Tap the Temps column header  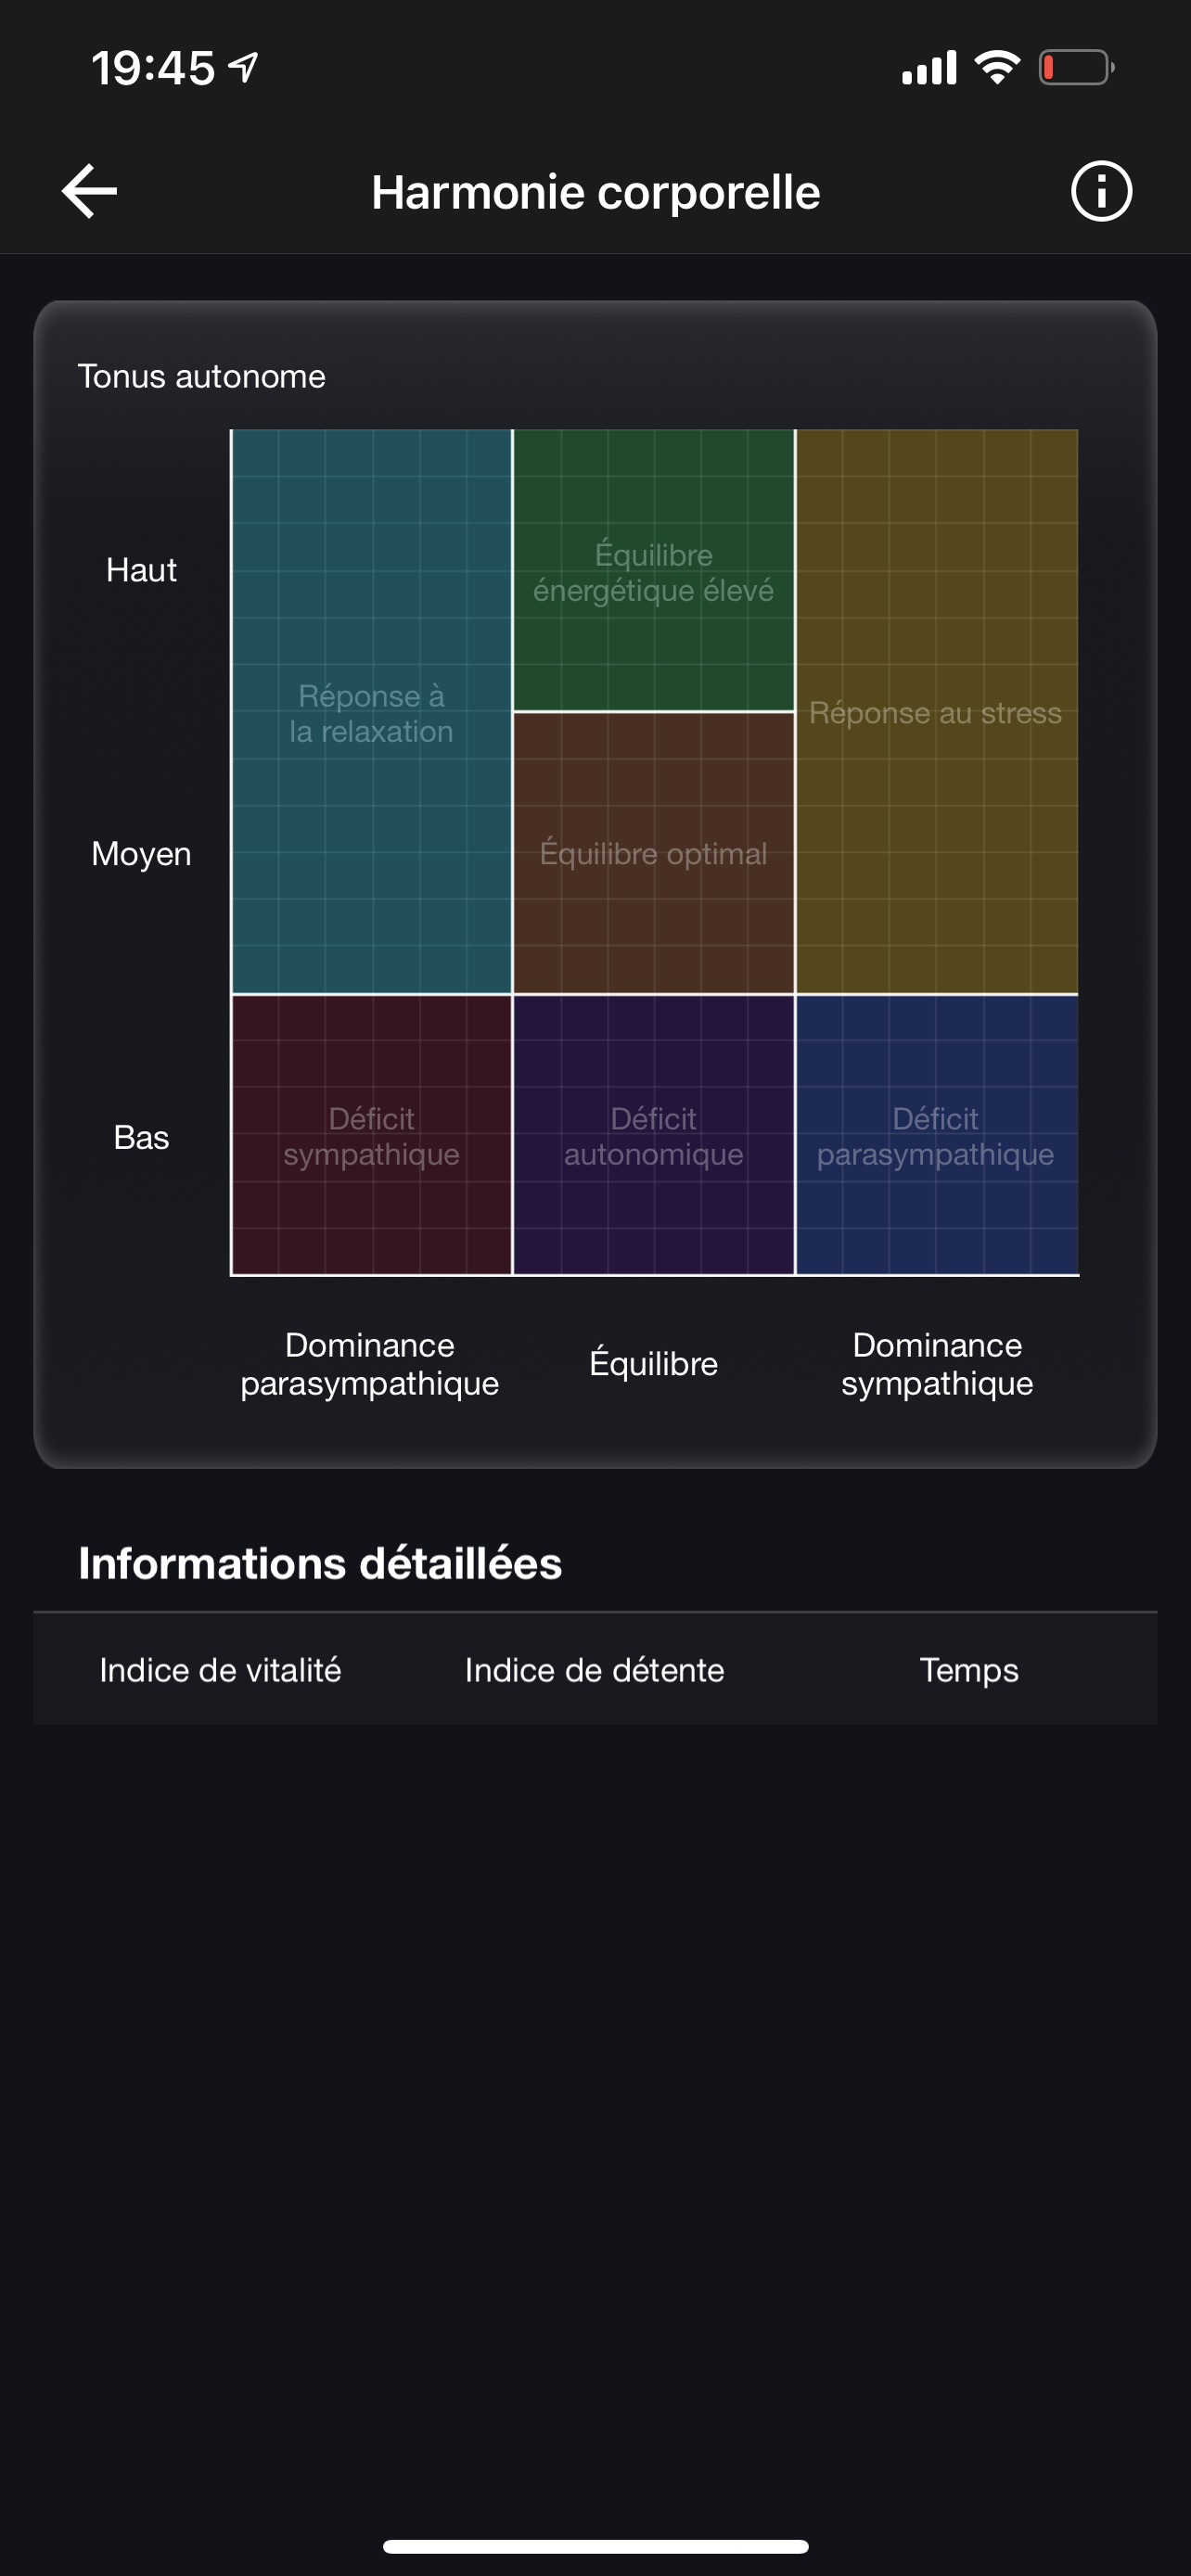click(x=968, y=1670)
